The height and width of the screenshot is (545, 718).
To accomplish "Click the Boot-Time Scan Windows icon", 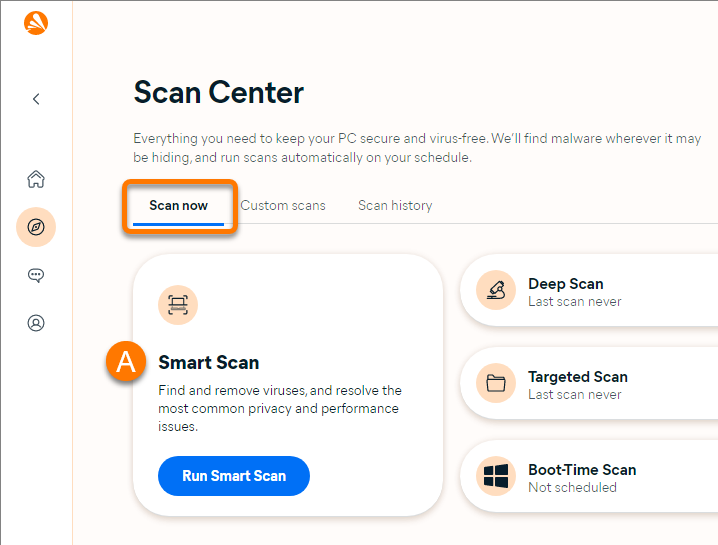I will coord(496,476).
